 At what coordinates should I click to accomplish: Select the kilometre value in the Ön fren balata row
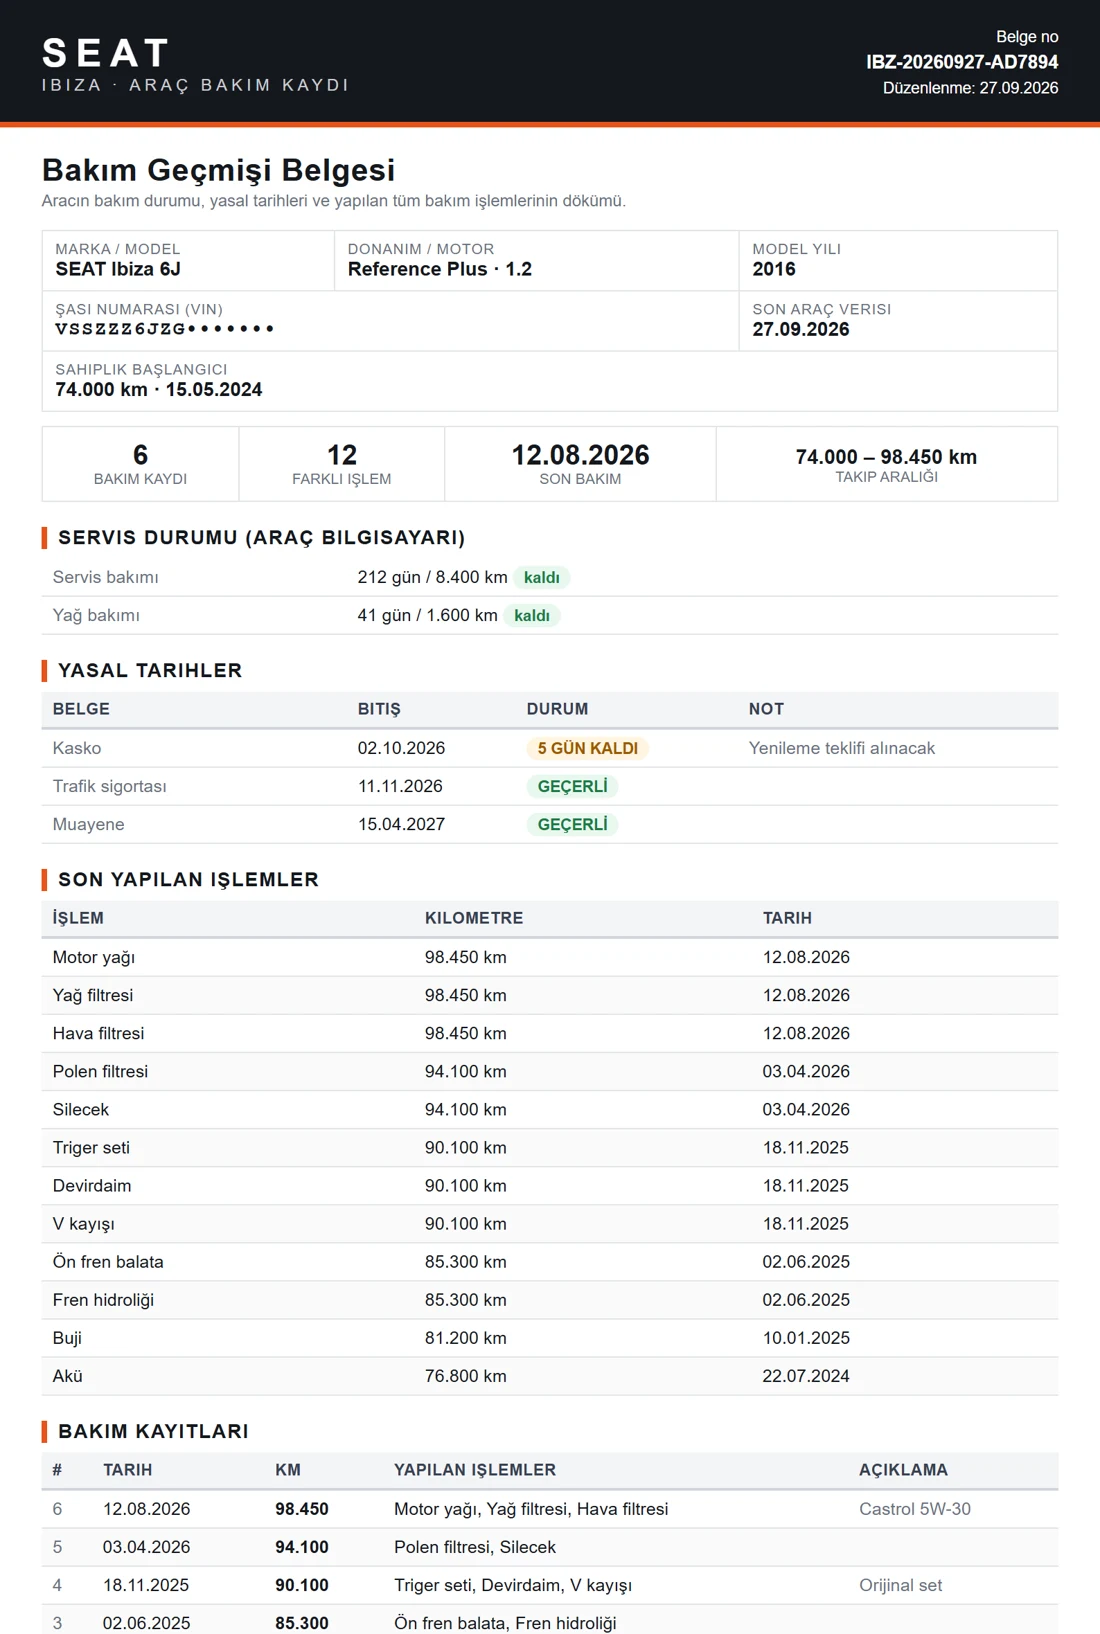466,1261
